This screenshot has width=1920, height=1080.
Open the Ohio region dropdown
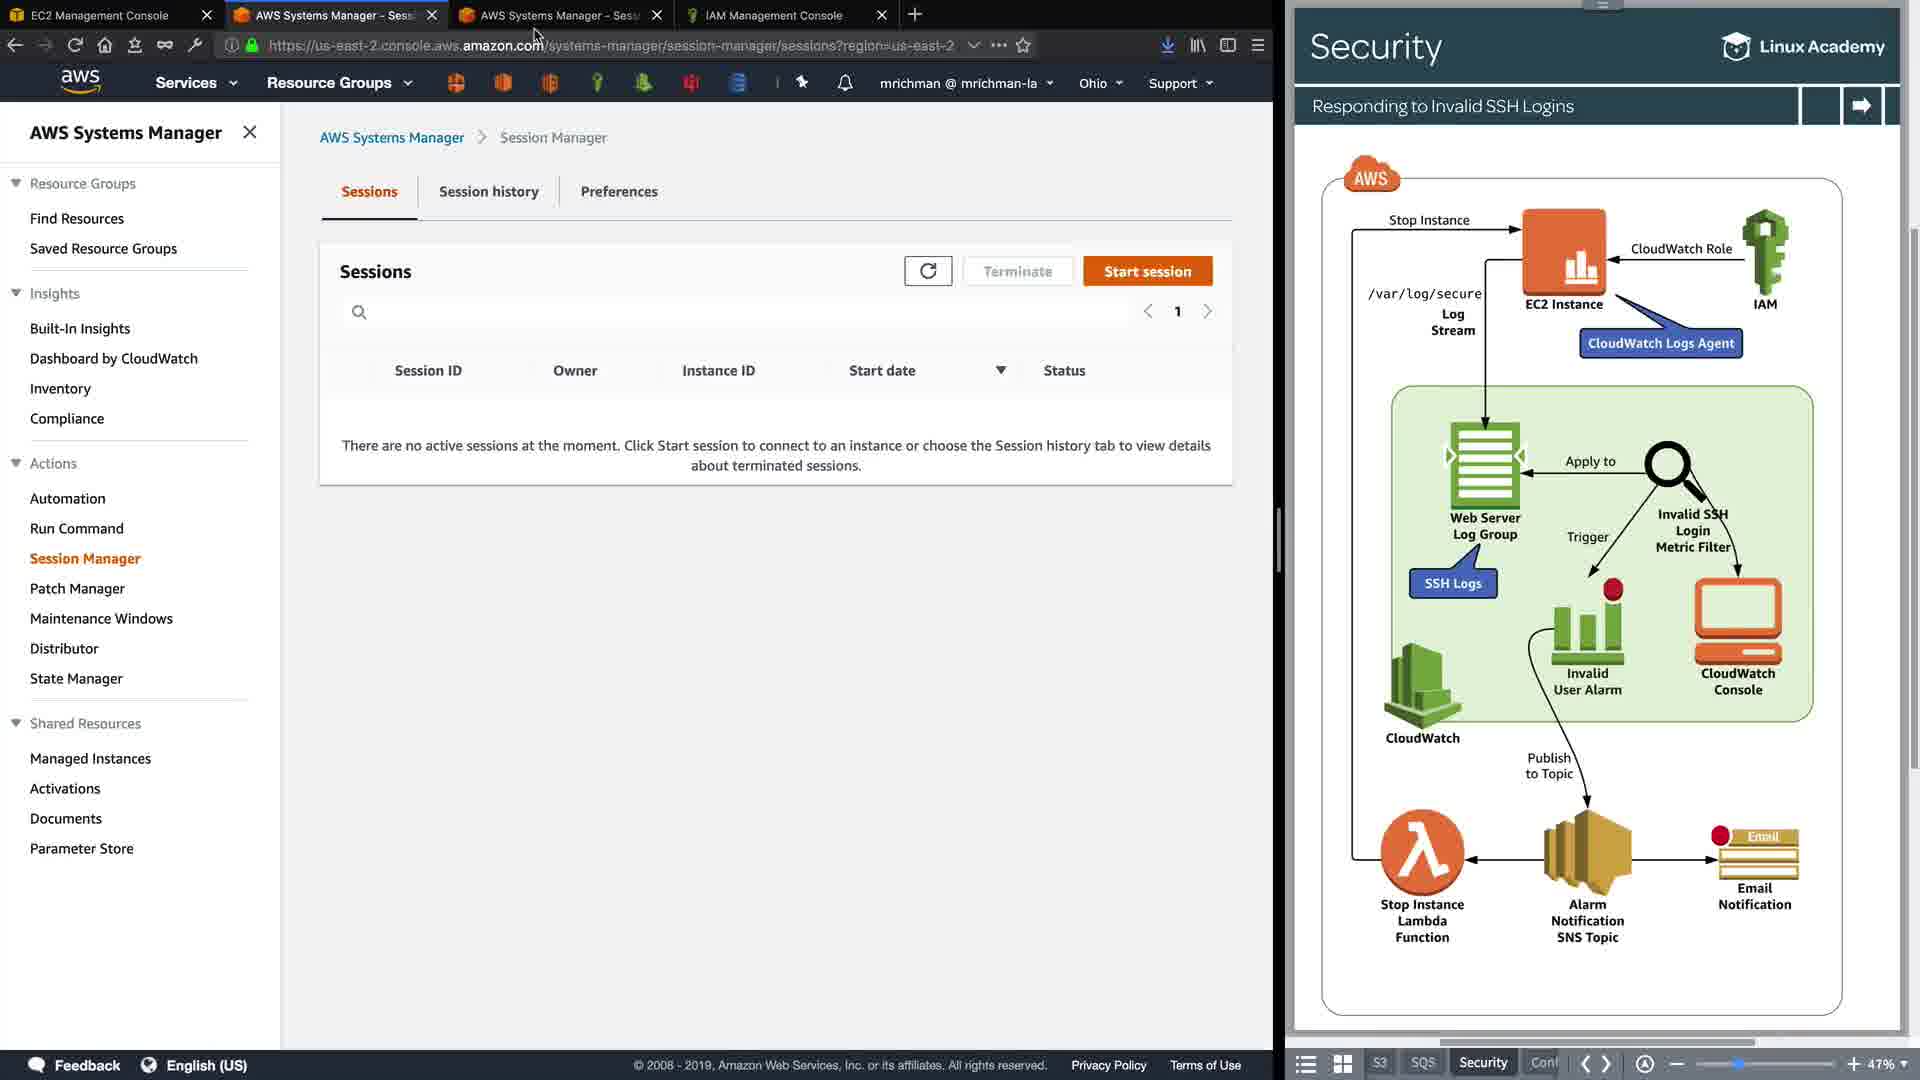[1100, 83]
